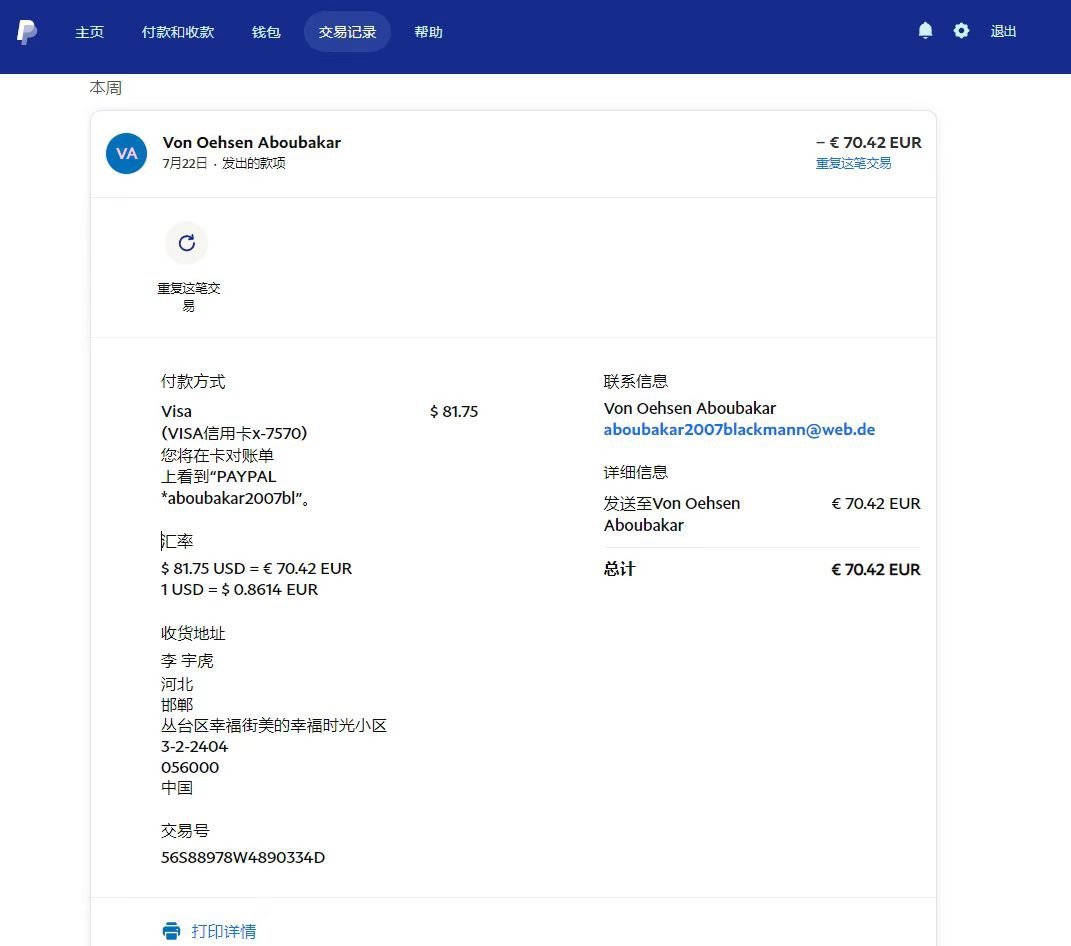Screen dimensions: 1071x946
Task: Open the 付款和收款 menu item
Action: [178, 32]
